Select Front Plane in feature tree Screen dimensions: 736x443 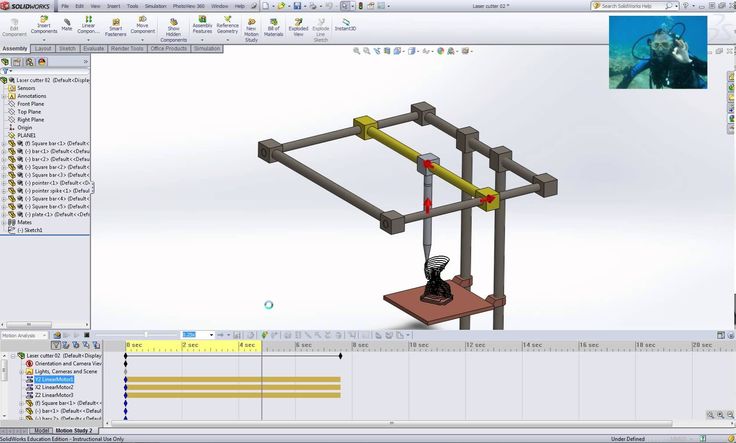pyautogui.click(x=31, y=104)
